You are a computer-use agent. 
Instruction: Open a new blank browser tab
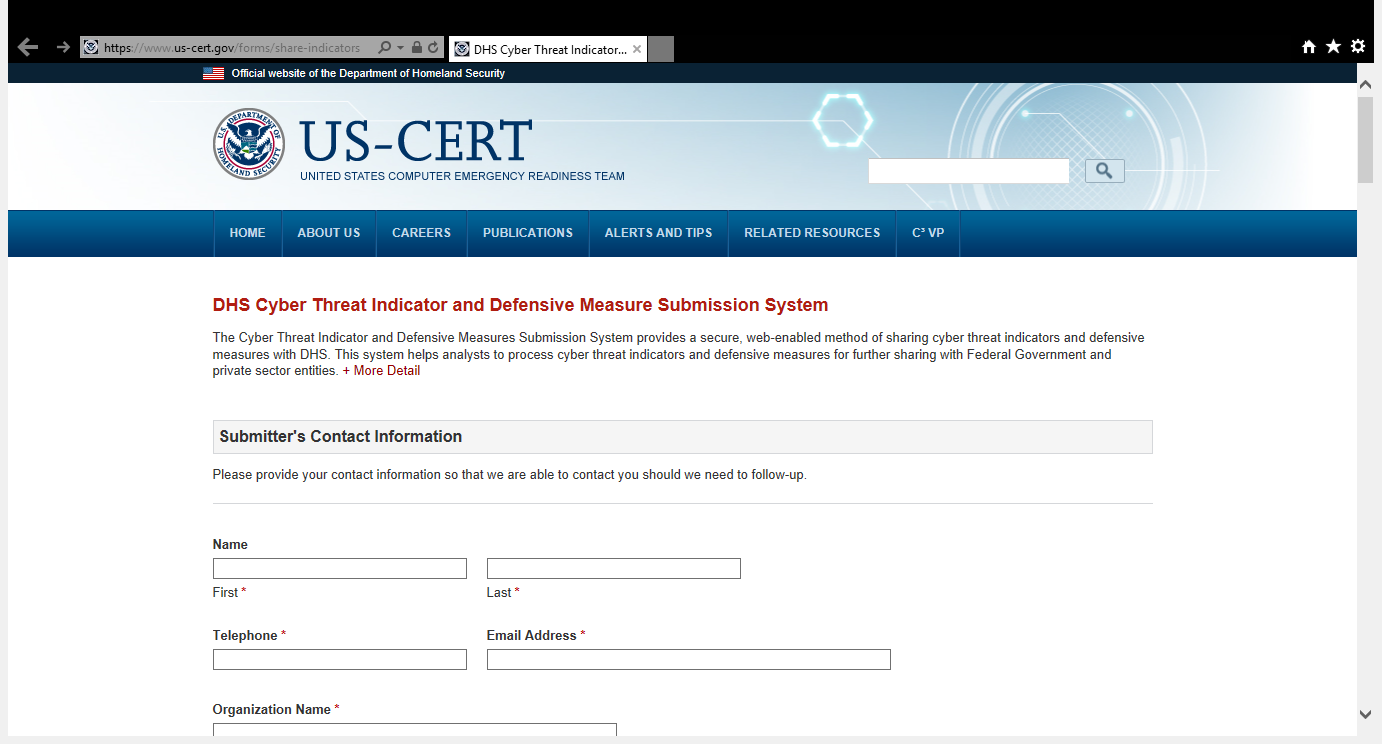point(661,49)
